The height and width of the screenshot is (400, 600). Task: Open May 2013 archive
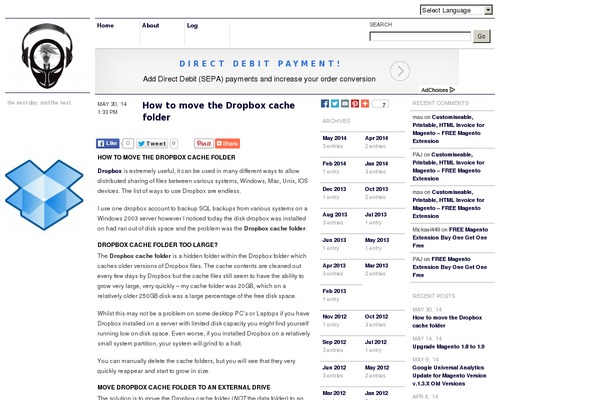pos(377,240)
